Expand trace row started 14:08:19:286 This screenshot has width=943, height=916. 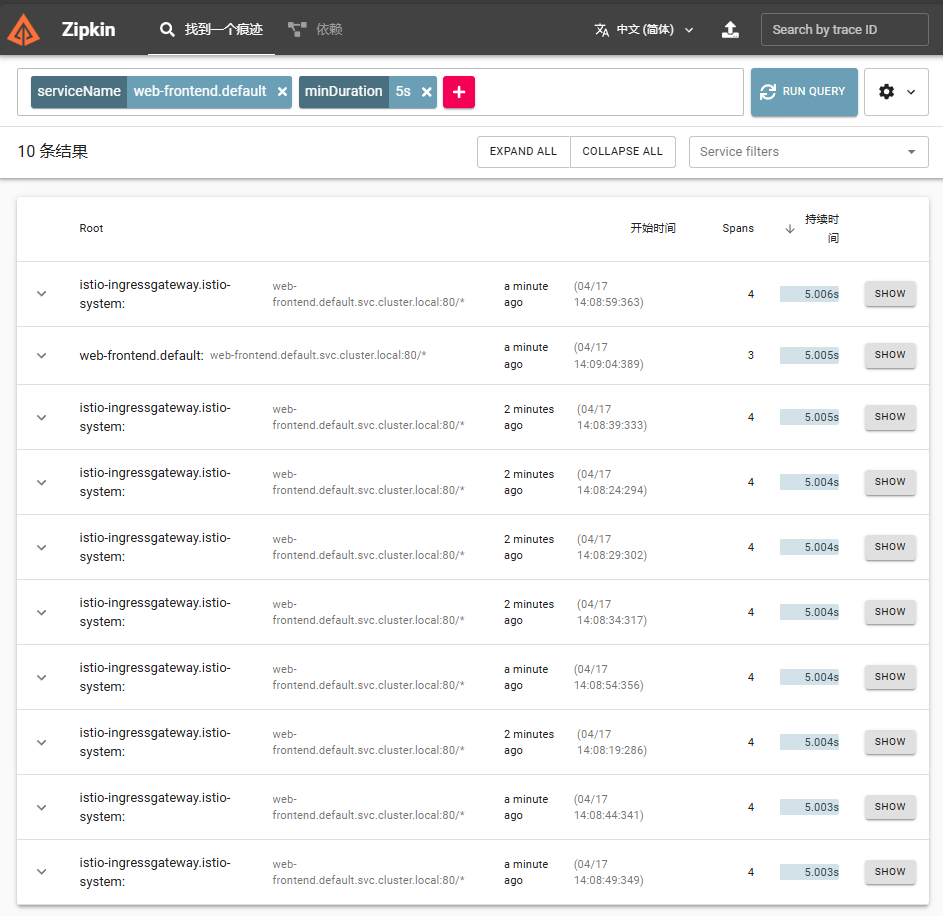(x=41, y=742)
